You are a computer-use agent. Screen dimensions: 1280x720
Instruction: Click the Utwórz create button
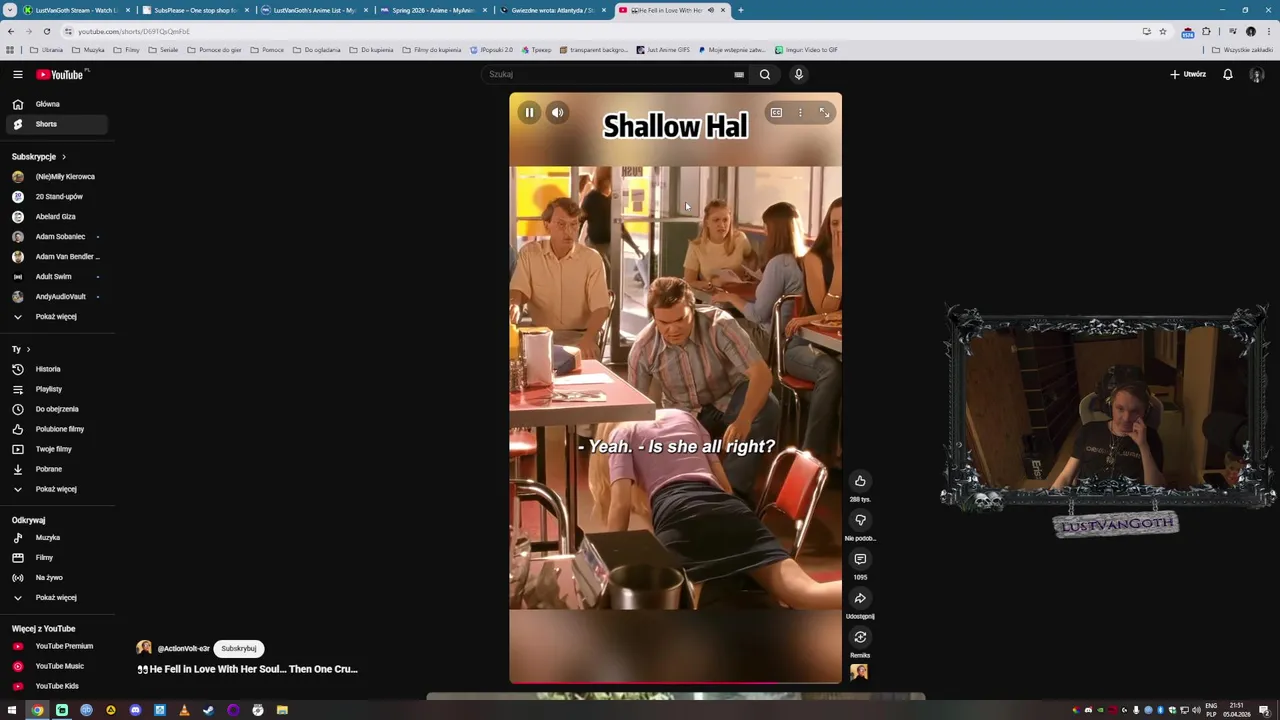(x=1189, y=74)
